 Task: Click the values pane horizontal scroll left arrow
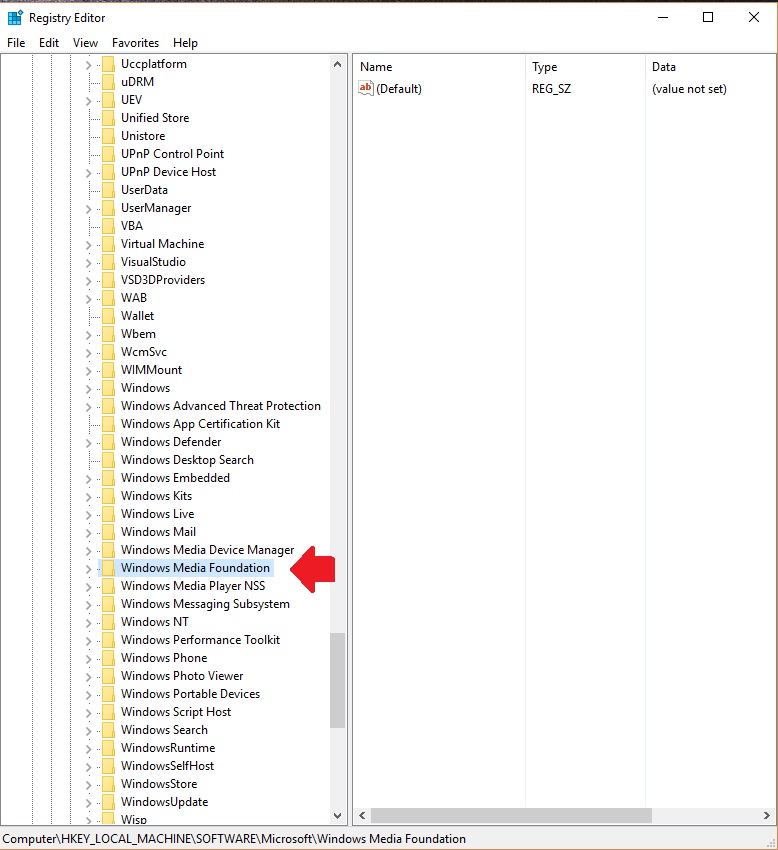pos(362,815)
